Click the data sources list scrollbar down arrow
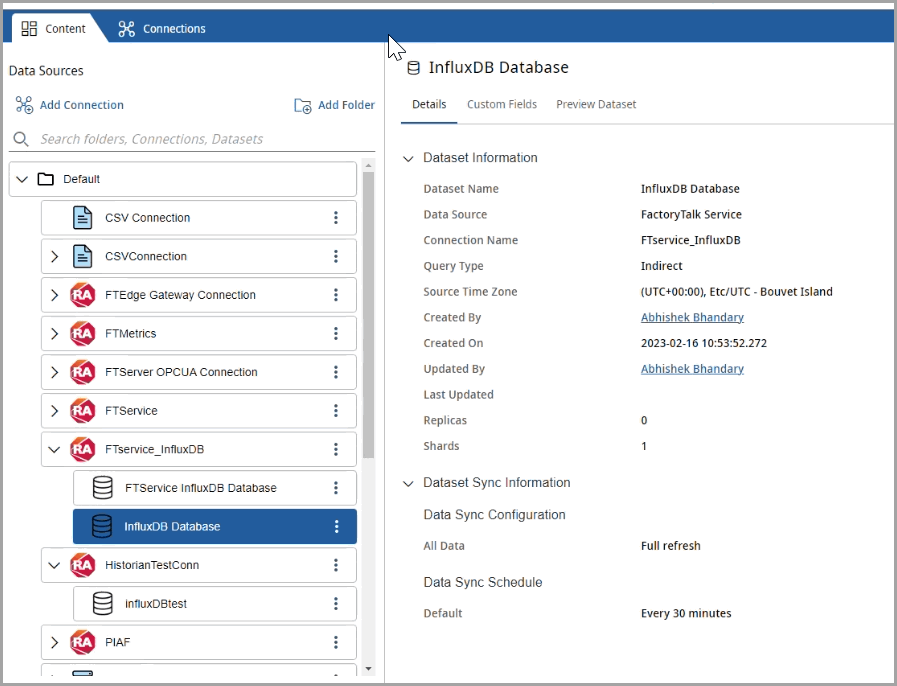 point(368,668)
